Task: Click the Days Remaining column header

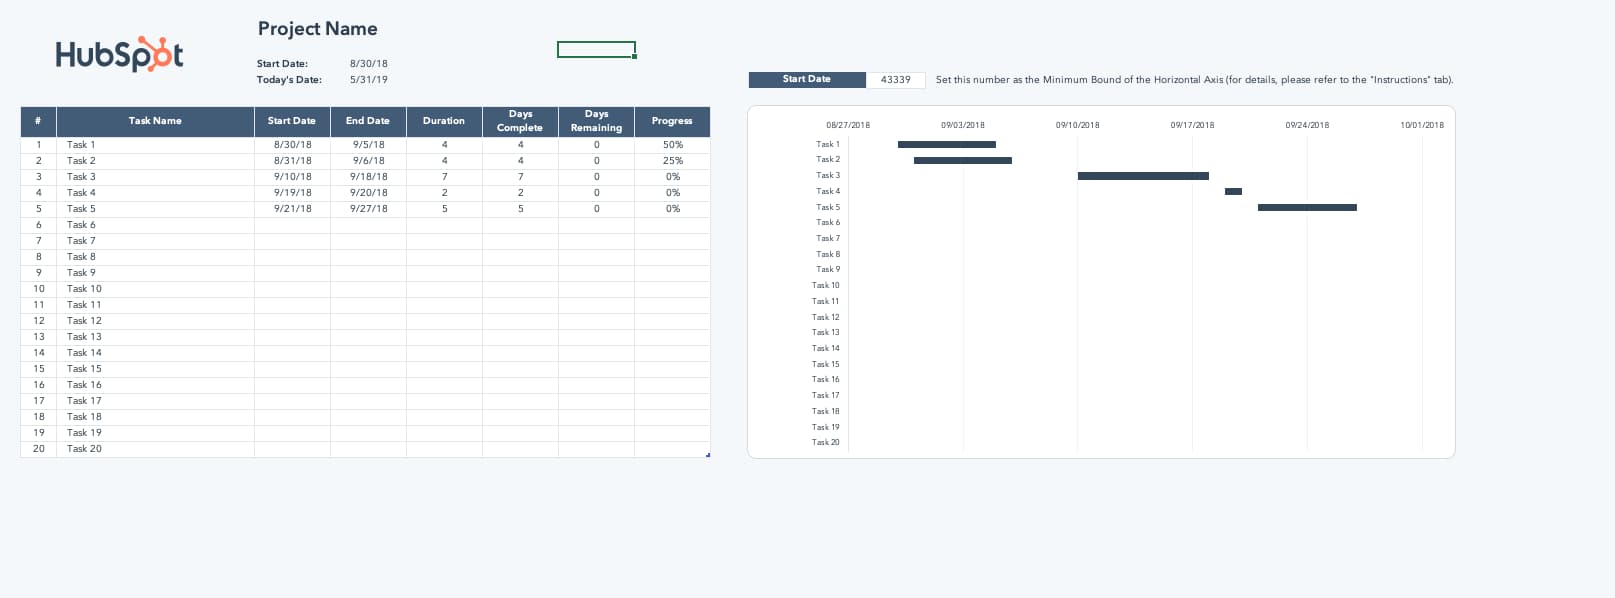Action: click(596, 121)
